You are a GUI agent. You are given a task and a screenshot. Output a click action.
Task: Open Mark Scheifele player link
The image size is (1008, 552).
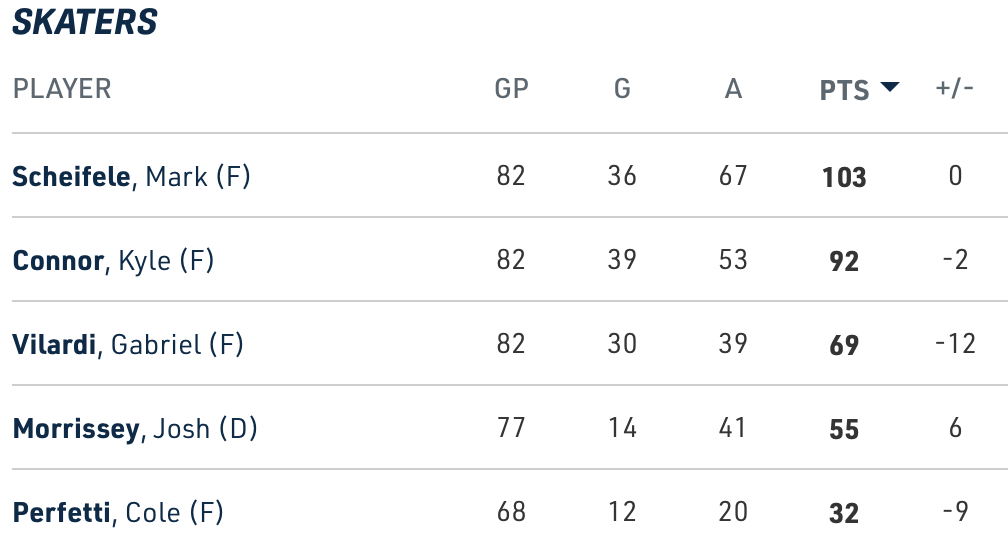coord(131,177)
